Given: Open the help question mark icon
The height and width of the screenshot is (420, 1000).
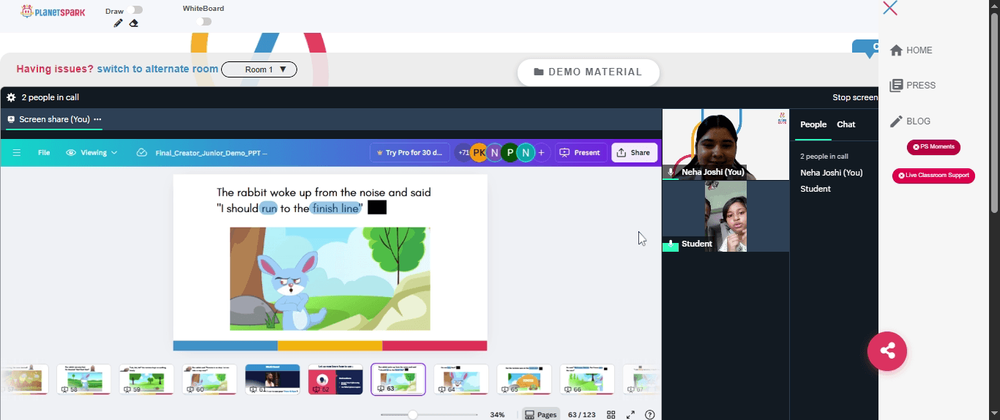Looking at the screenshot, I should [650, 415].
